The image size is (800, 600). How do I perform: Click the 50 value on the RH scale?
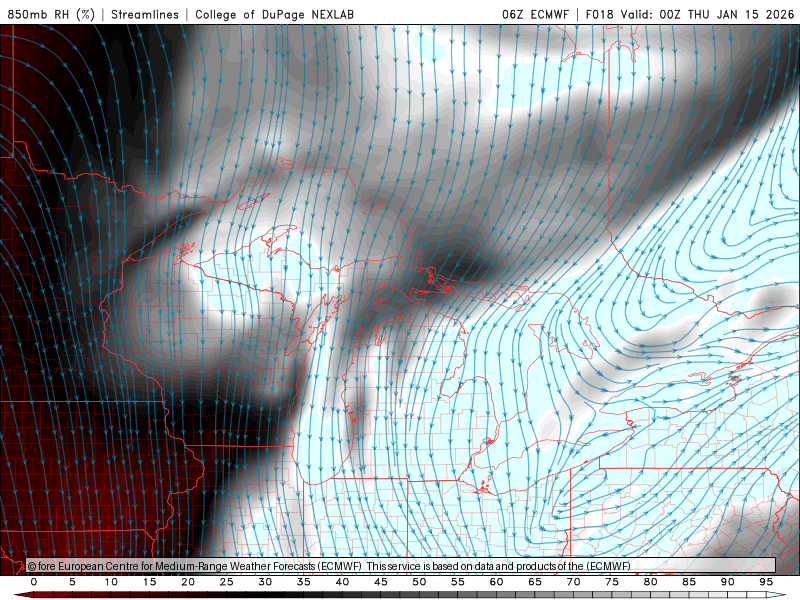pos(419,582)
